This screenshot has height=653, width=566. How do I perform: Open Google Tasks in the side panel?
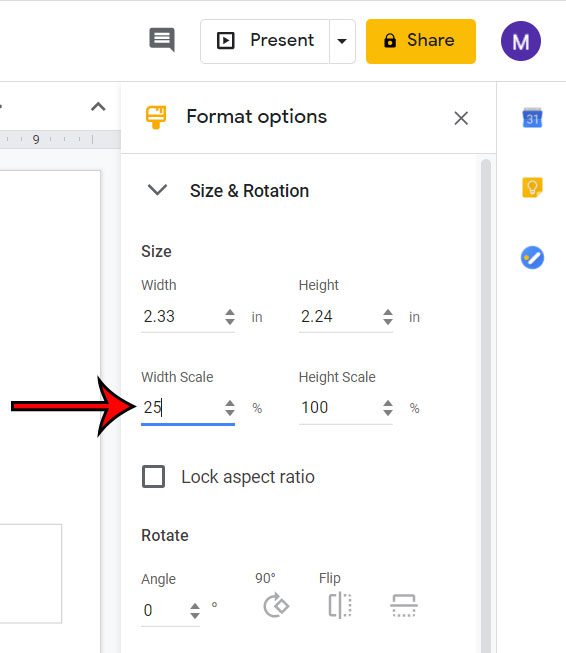tap(532, 258)
